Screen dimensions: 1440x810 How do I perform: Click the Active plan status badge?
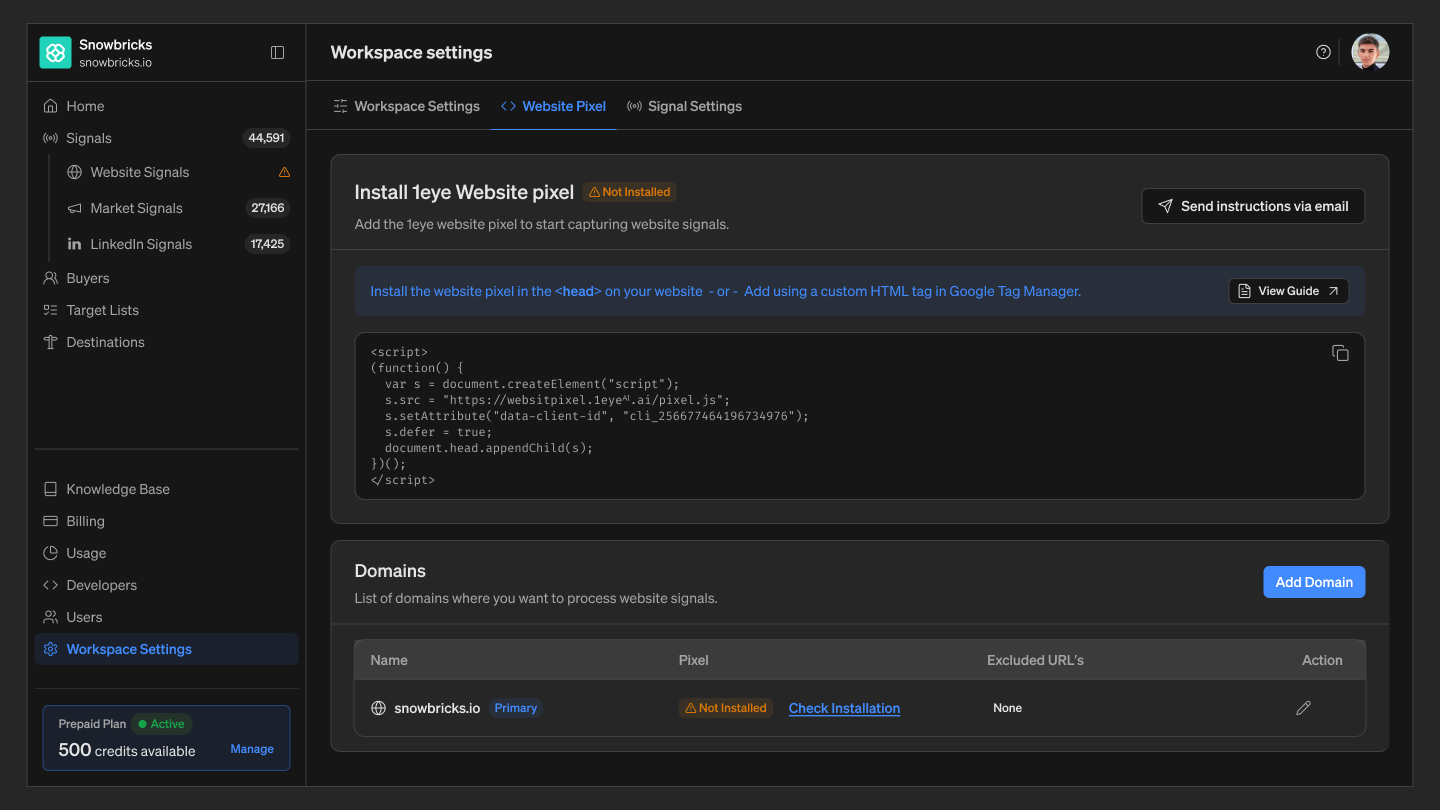pyautogui.click(x=162, y=724)
